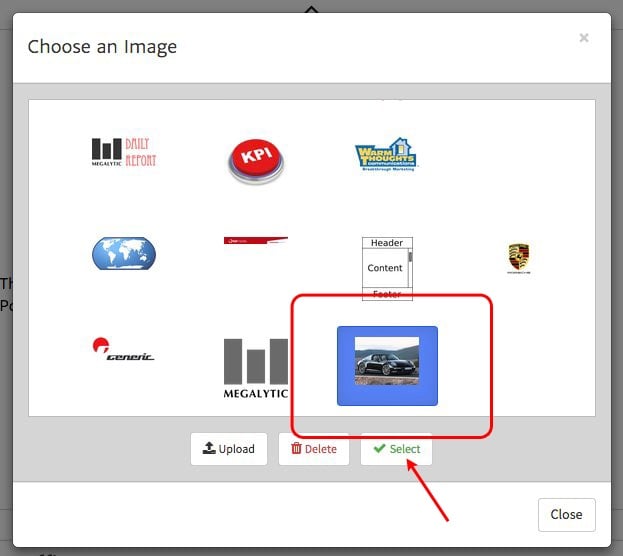Screen dimensions: 623x556
Task: Choose the large Megalytic bars logo
Action: pos(255,368)
